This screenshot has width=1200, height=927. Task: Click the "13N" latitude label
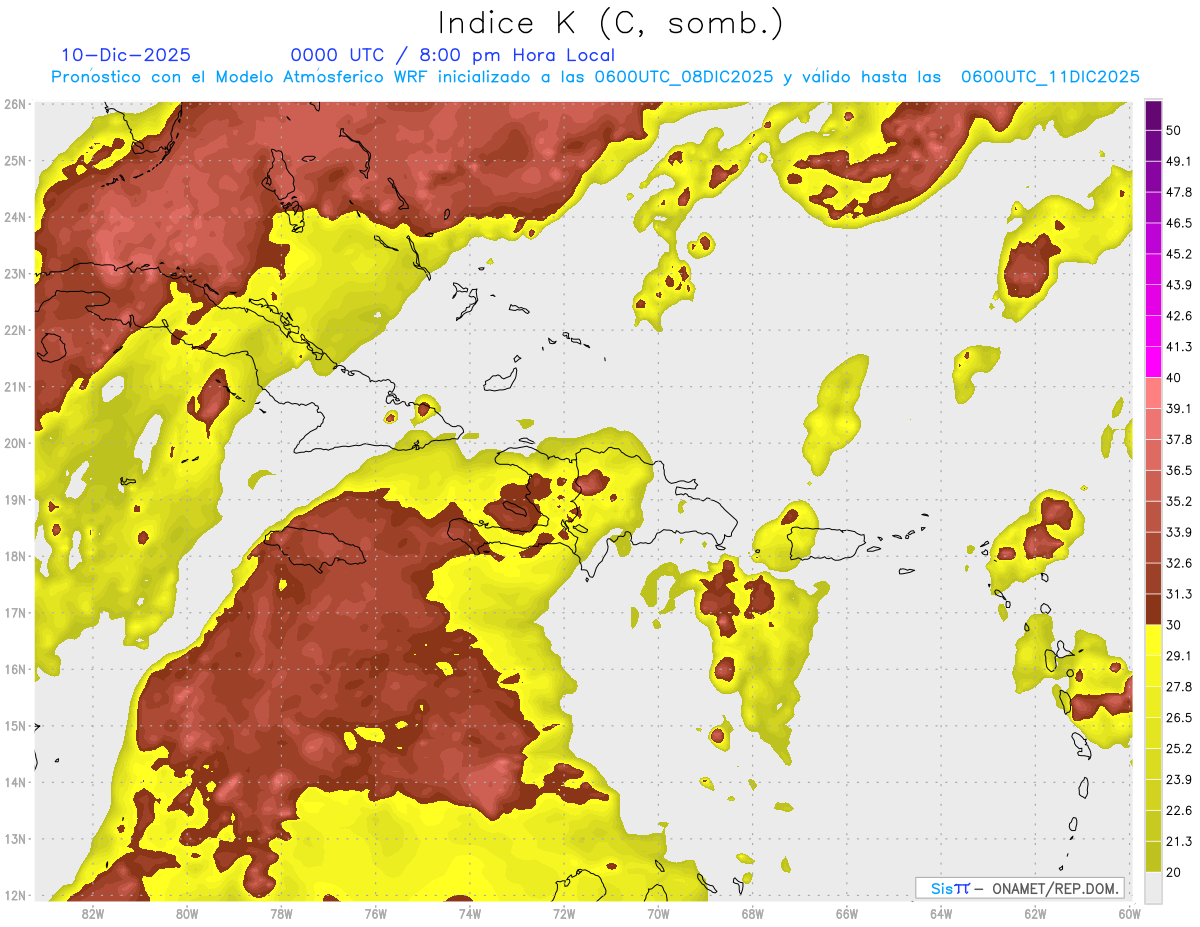click(x=15, y=839)
